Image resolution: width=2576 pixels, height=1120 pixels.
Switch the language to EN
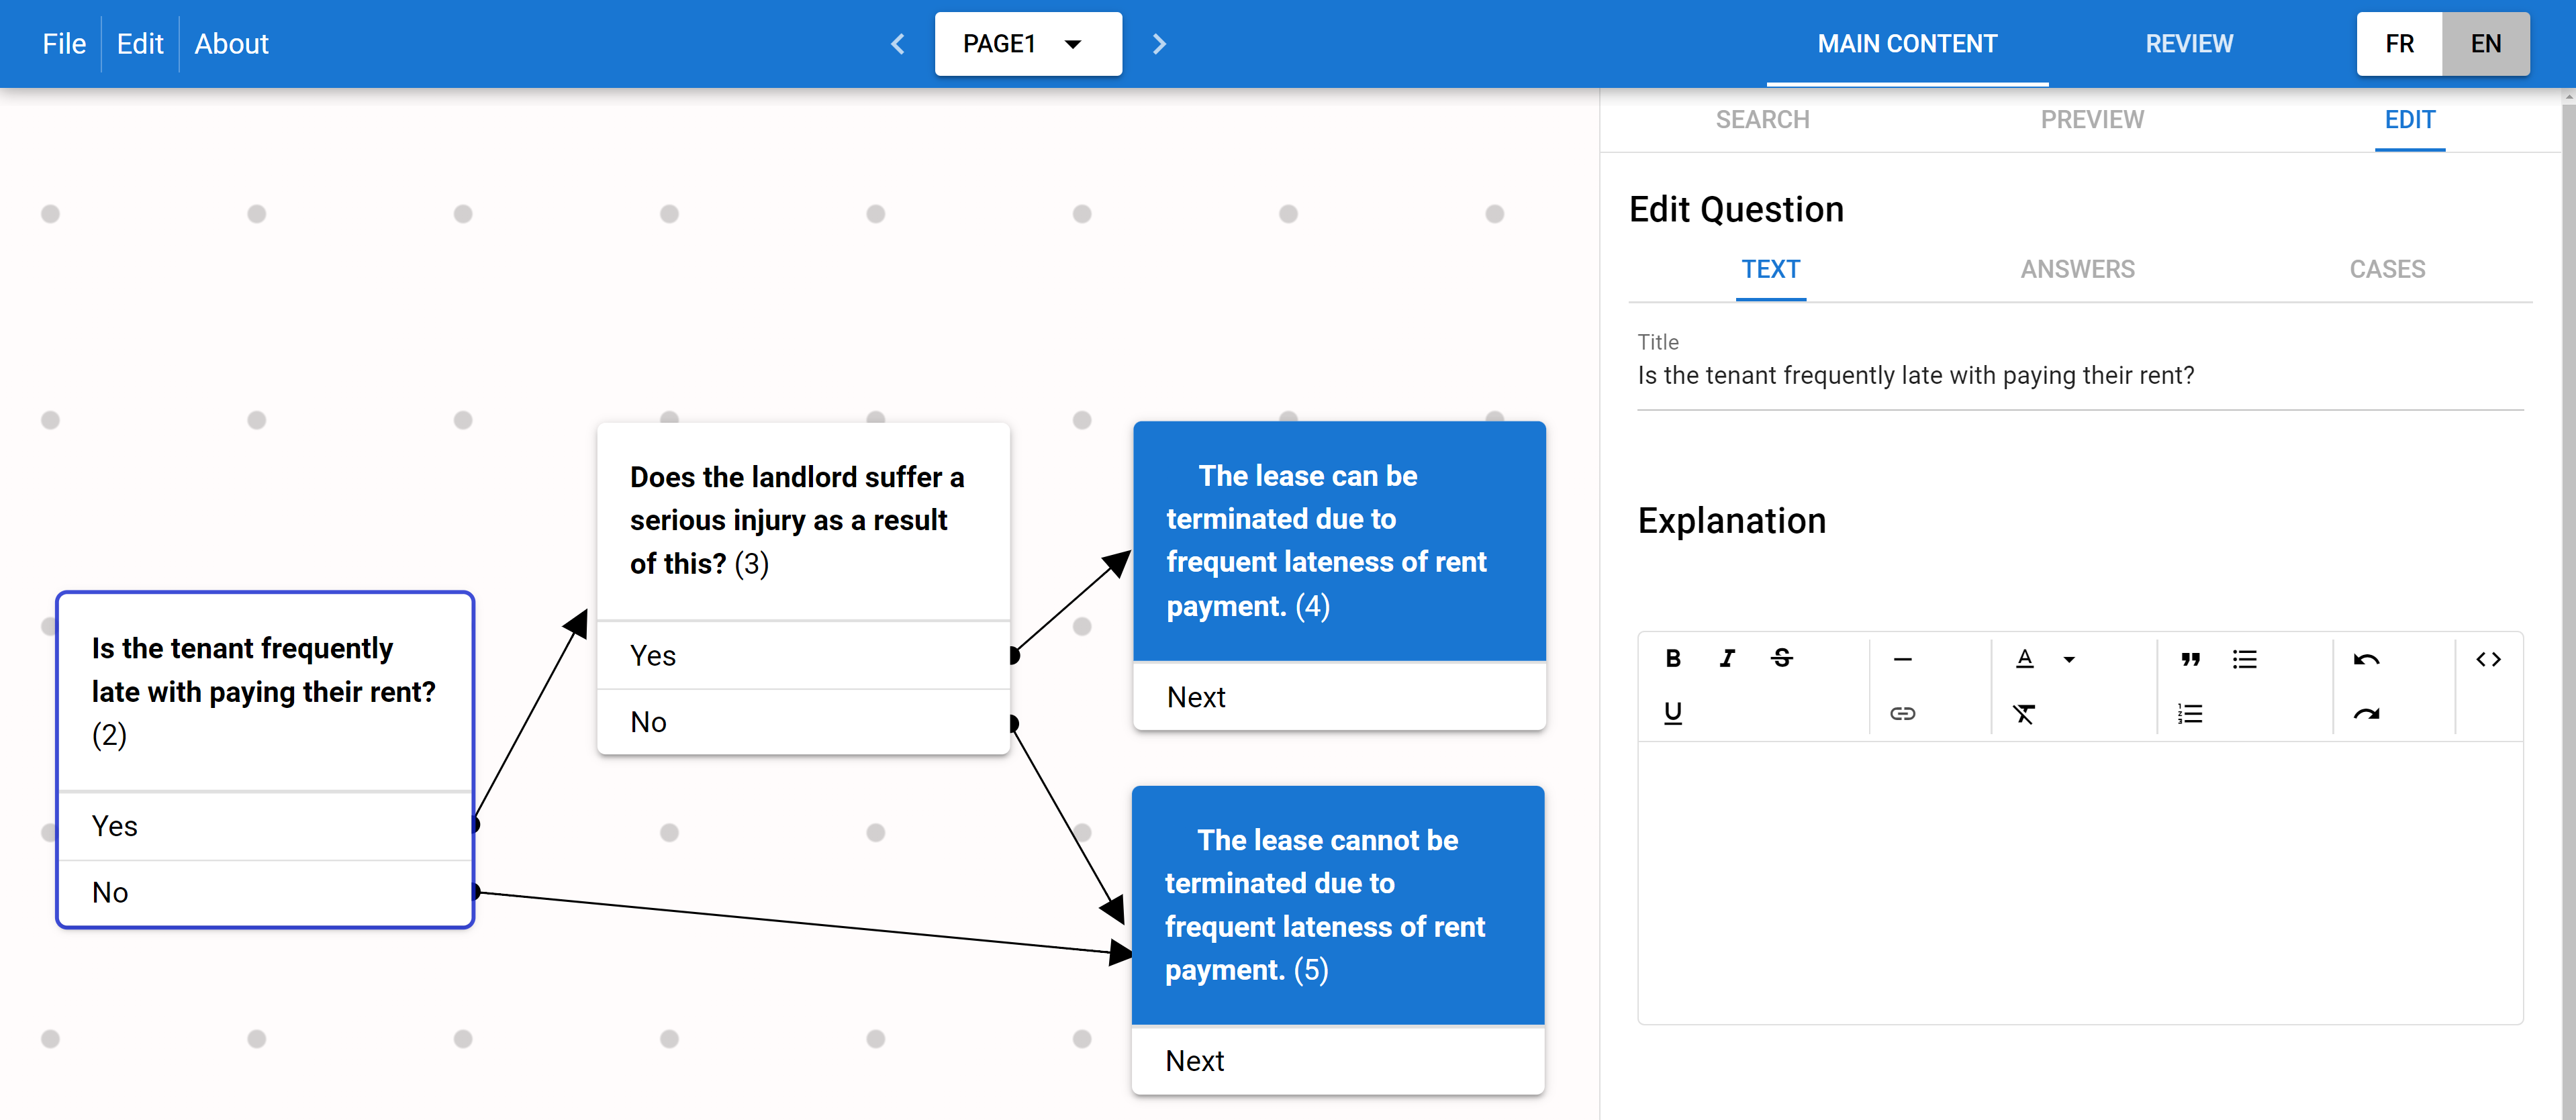2485,44
